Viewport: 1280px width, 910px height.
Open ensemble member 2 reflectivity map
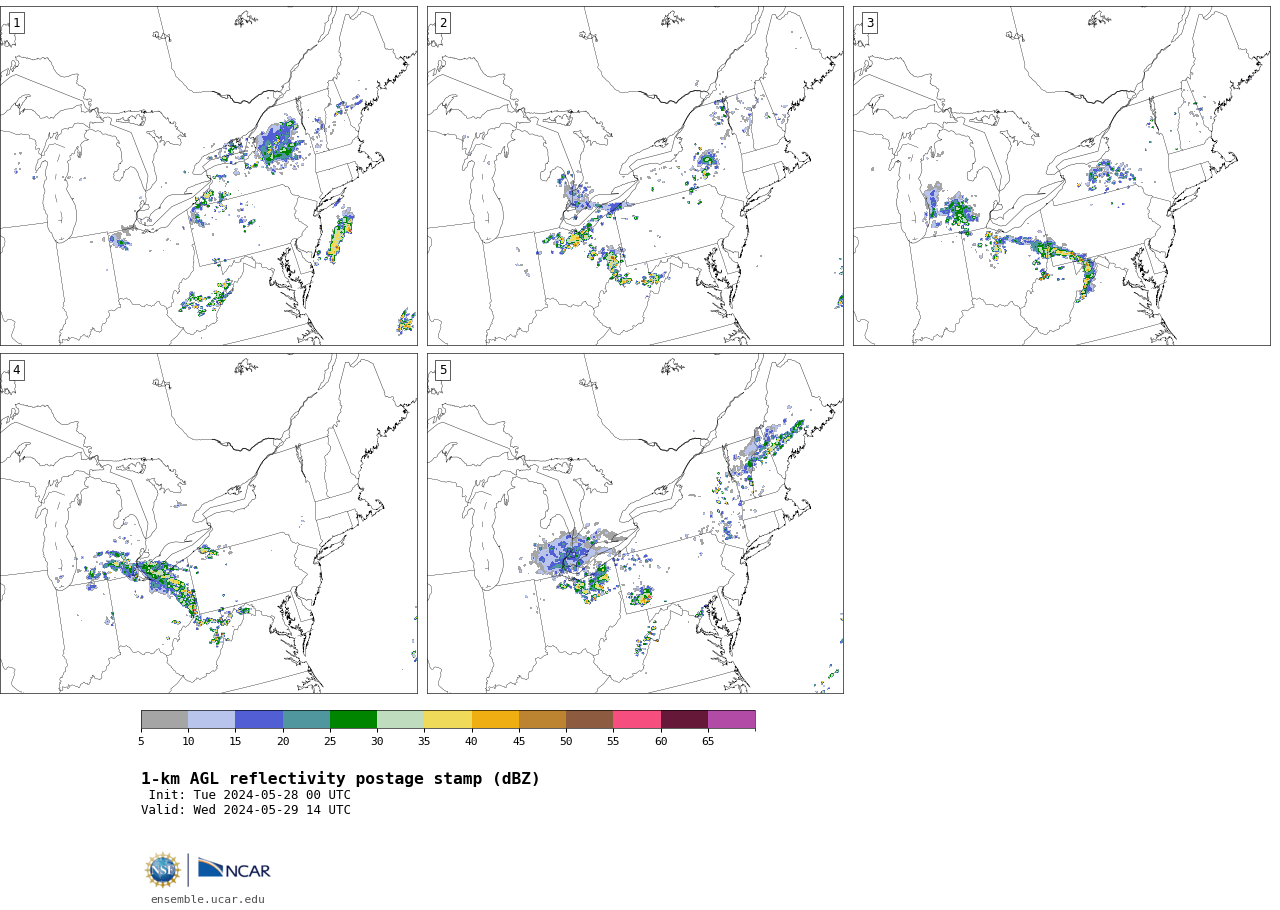(x=635, y=176)
